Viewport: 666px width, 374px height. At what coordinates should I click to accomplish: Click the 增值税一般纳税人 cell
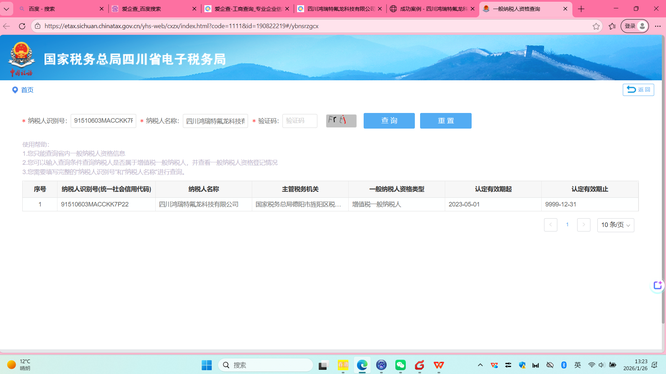point(397,205)
